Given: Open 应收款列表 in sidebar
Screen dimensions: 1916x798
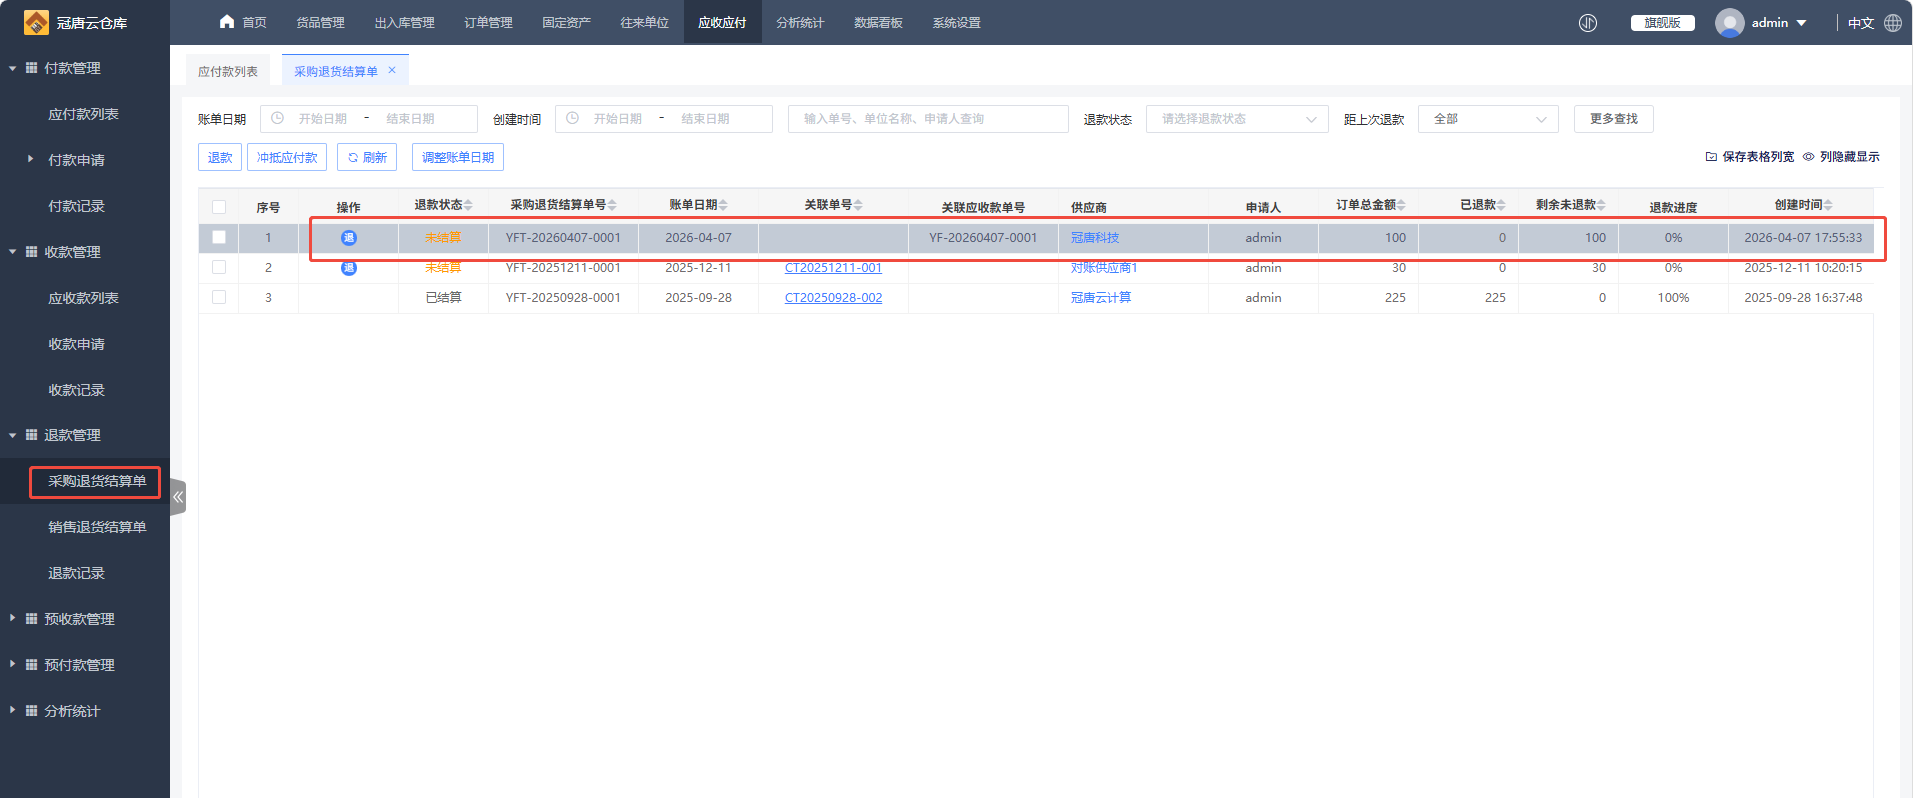Looking at the screenshot, I should click(84, 298).
